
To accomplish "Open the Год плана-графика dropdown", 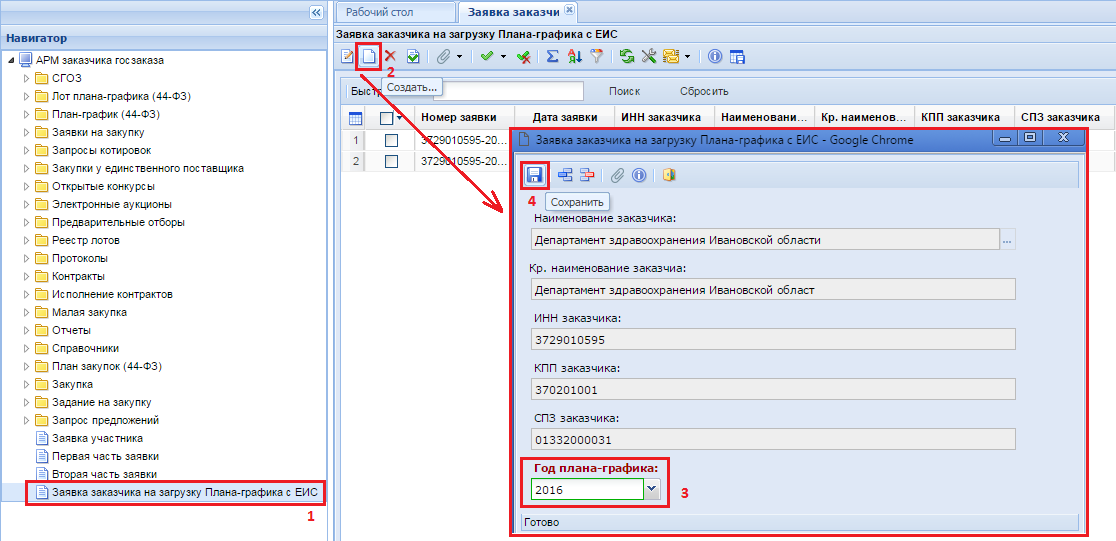I will click(x=652, y=489).
